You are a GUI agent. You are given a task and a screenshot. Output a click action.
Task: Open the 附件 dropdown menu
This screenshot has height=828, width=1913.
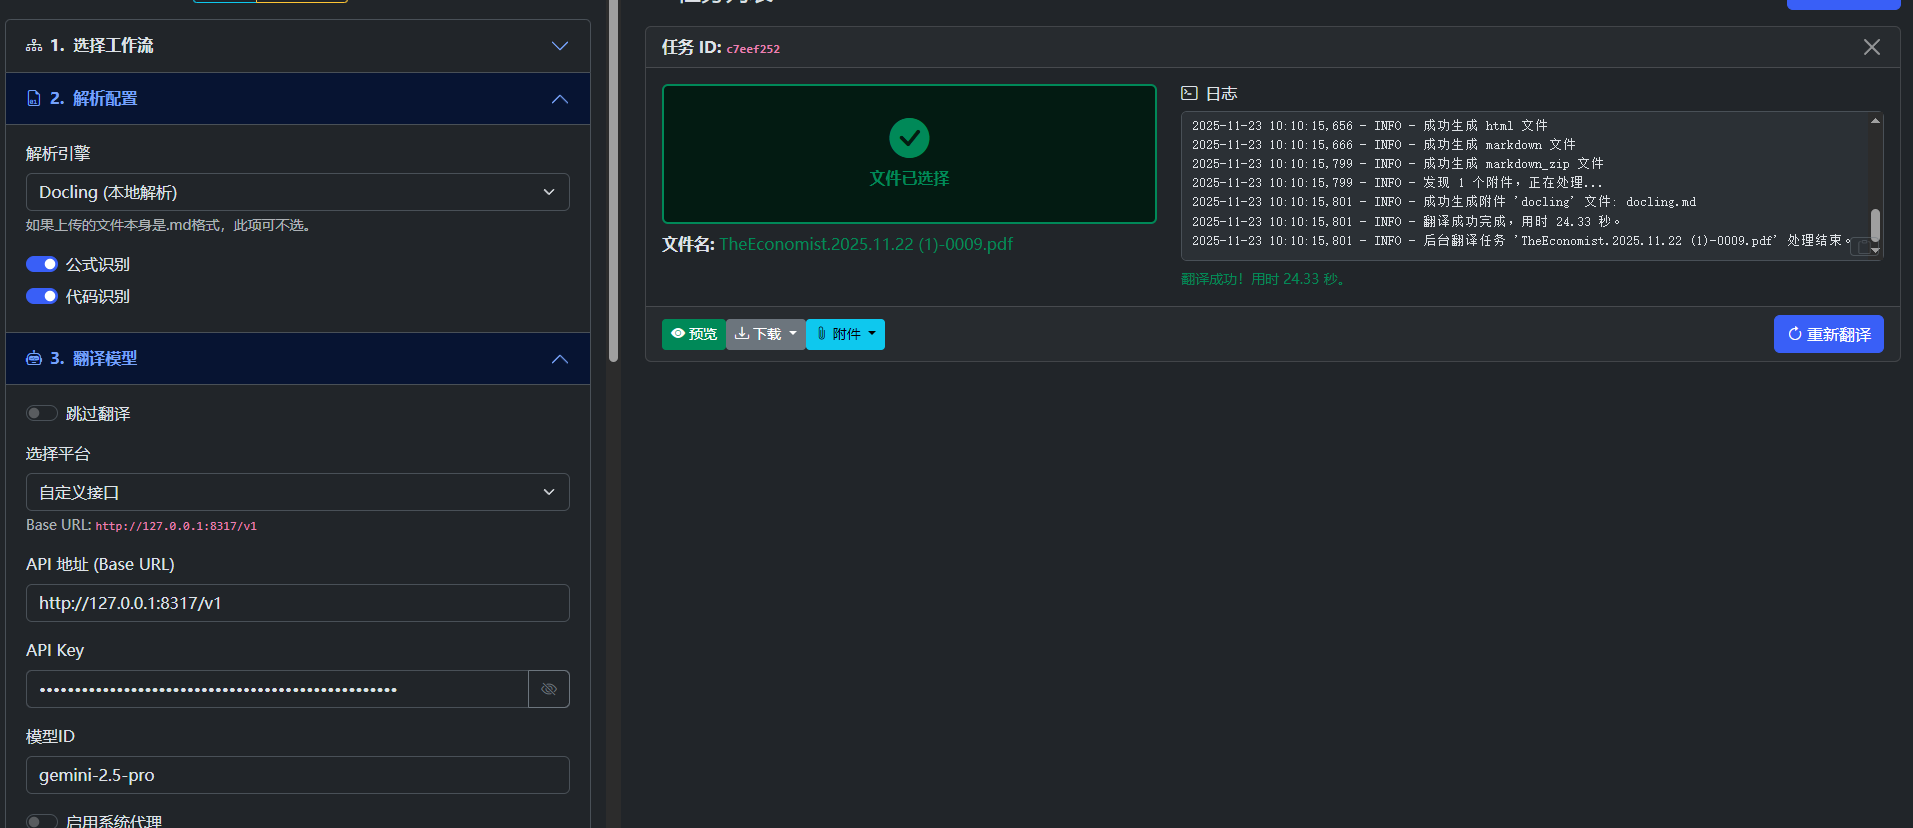pos(845,334)
